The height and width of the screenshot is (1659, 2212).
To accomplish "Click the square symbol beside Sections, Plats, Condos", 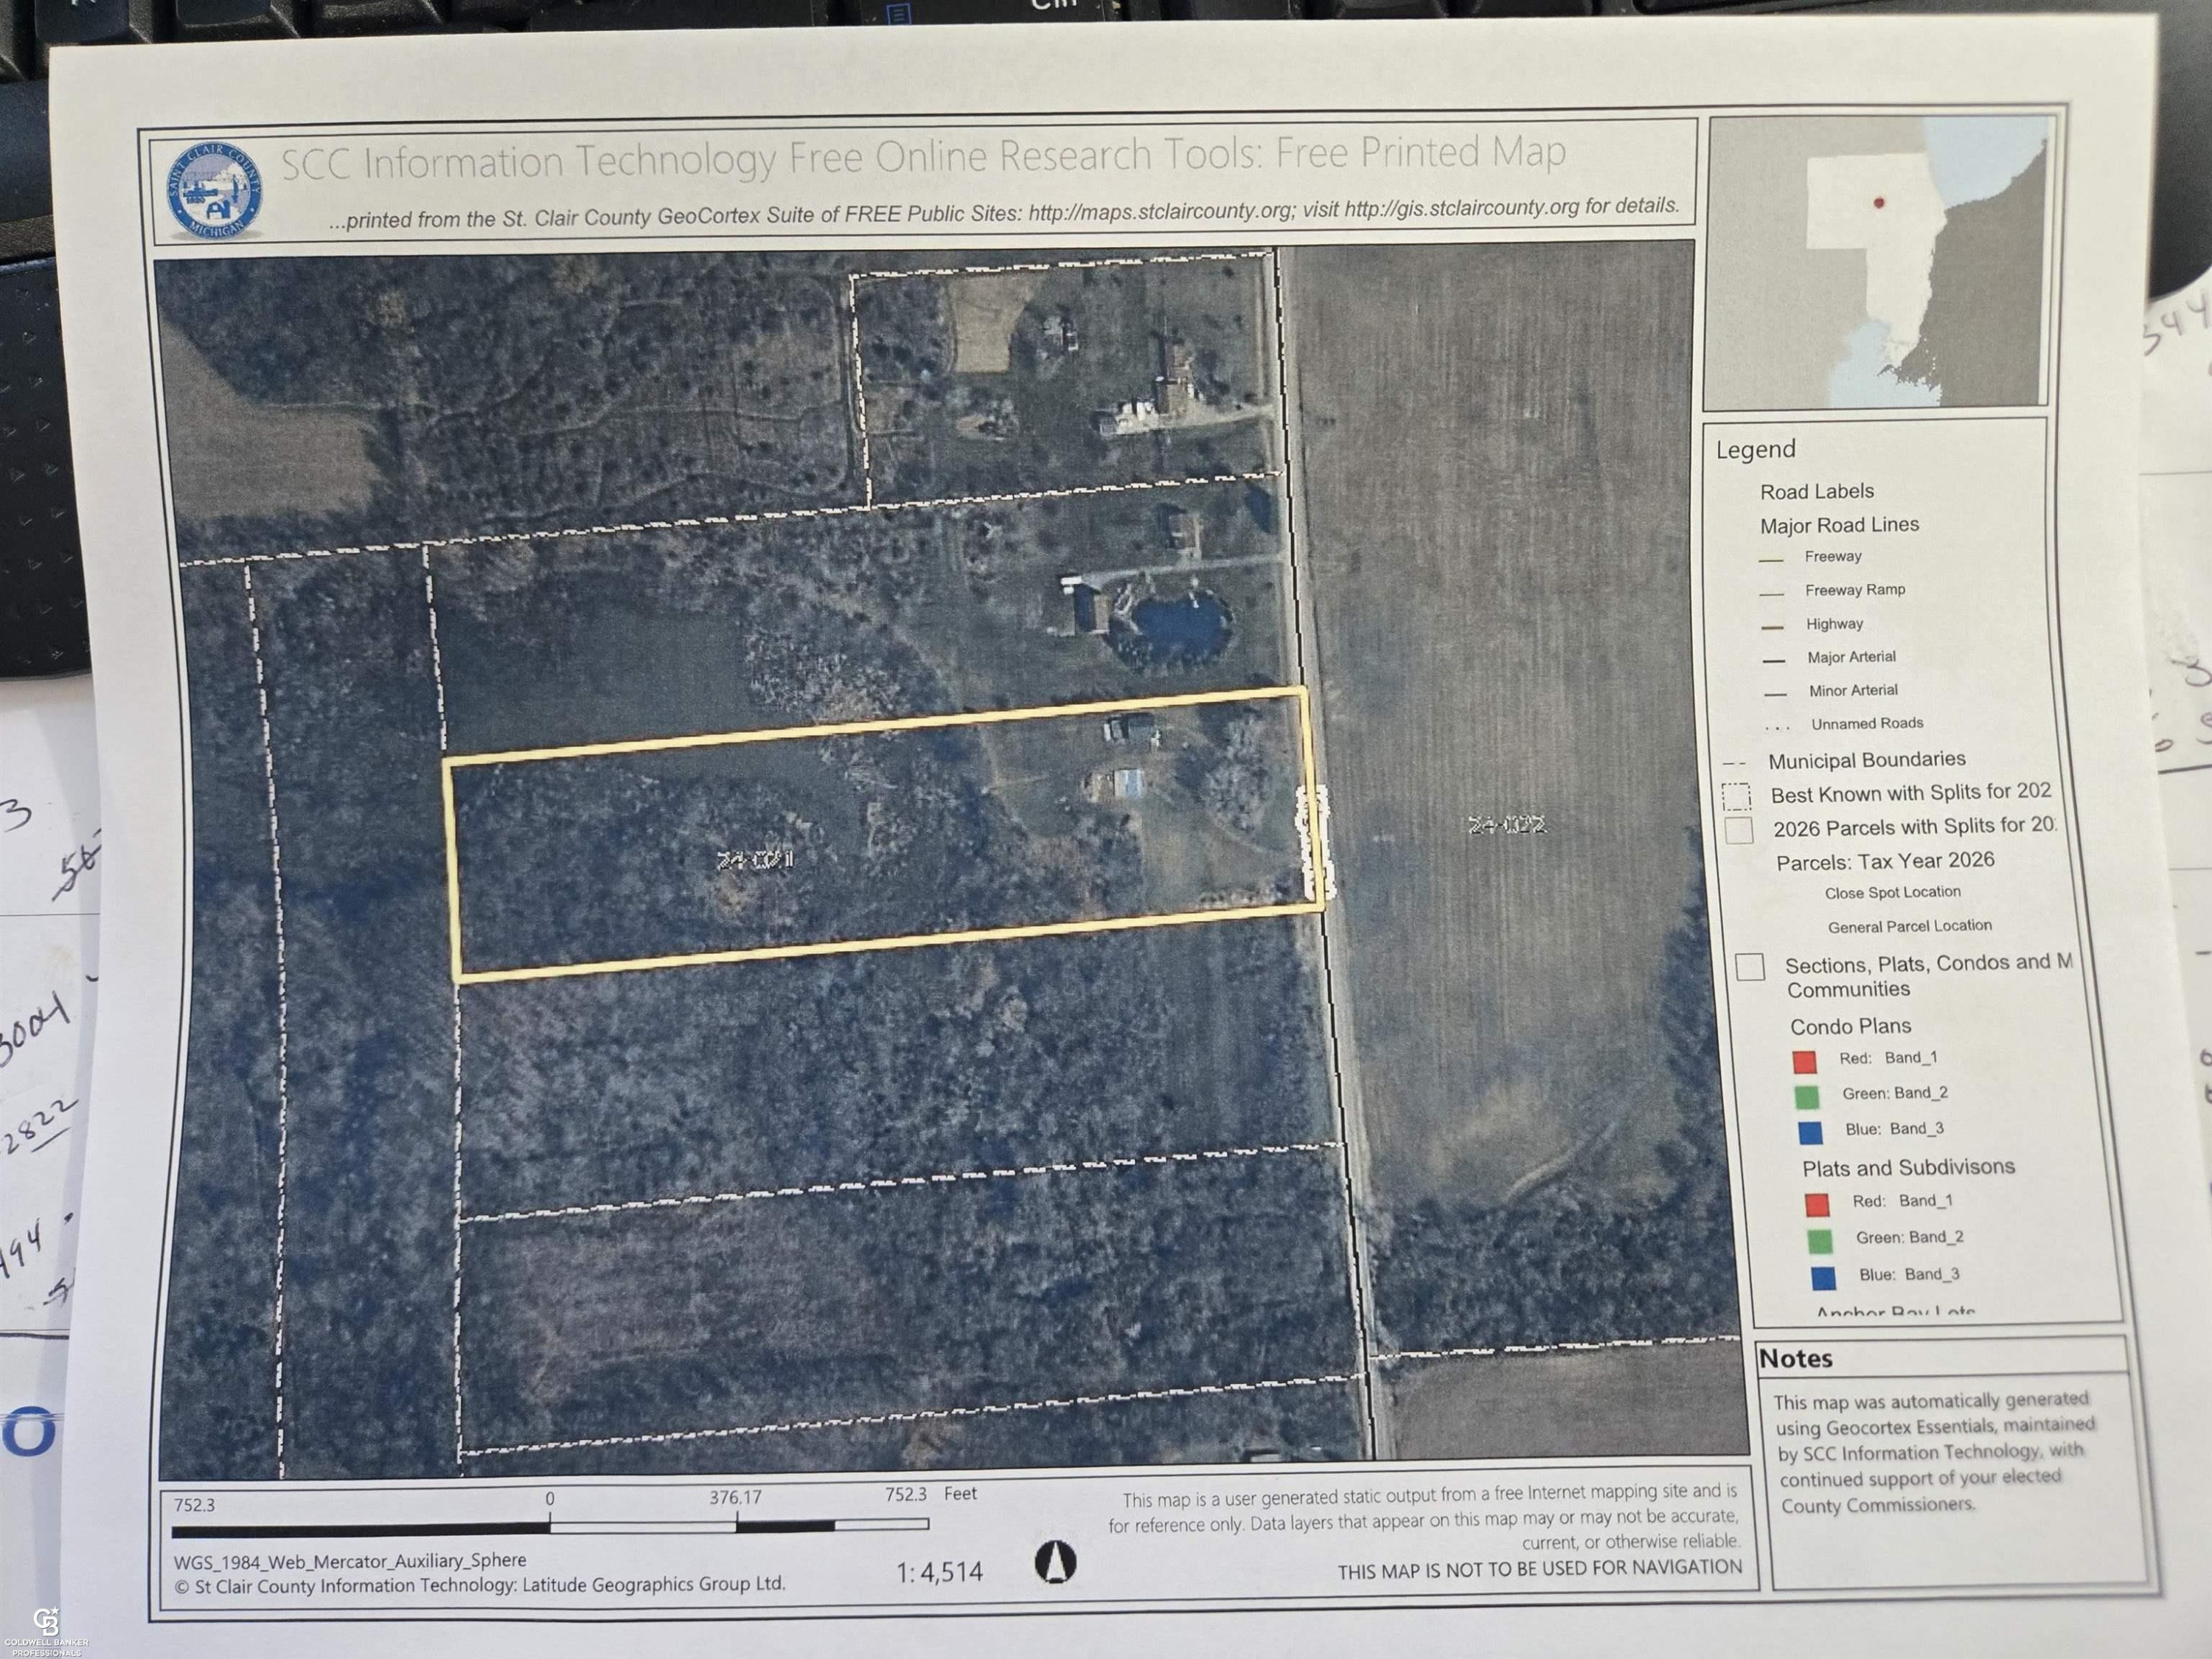I will (x=1750, y=967).
